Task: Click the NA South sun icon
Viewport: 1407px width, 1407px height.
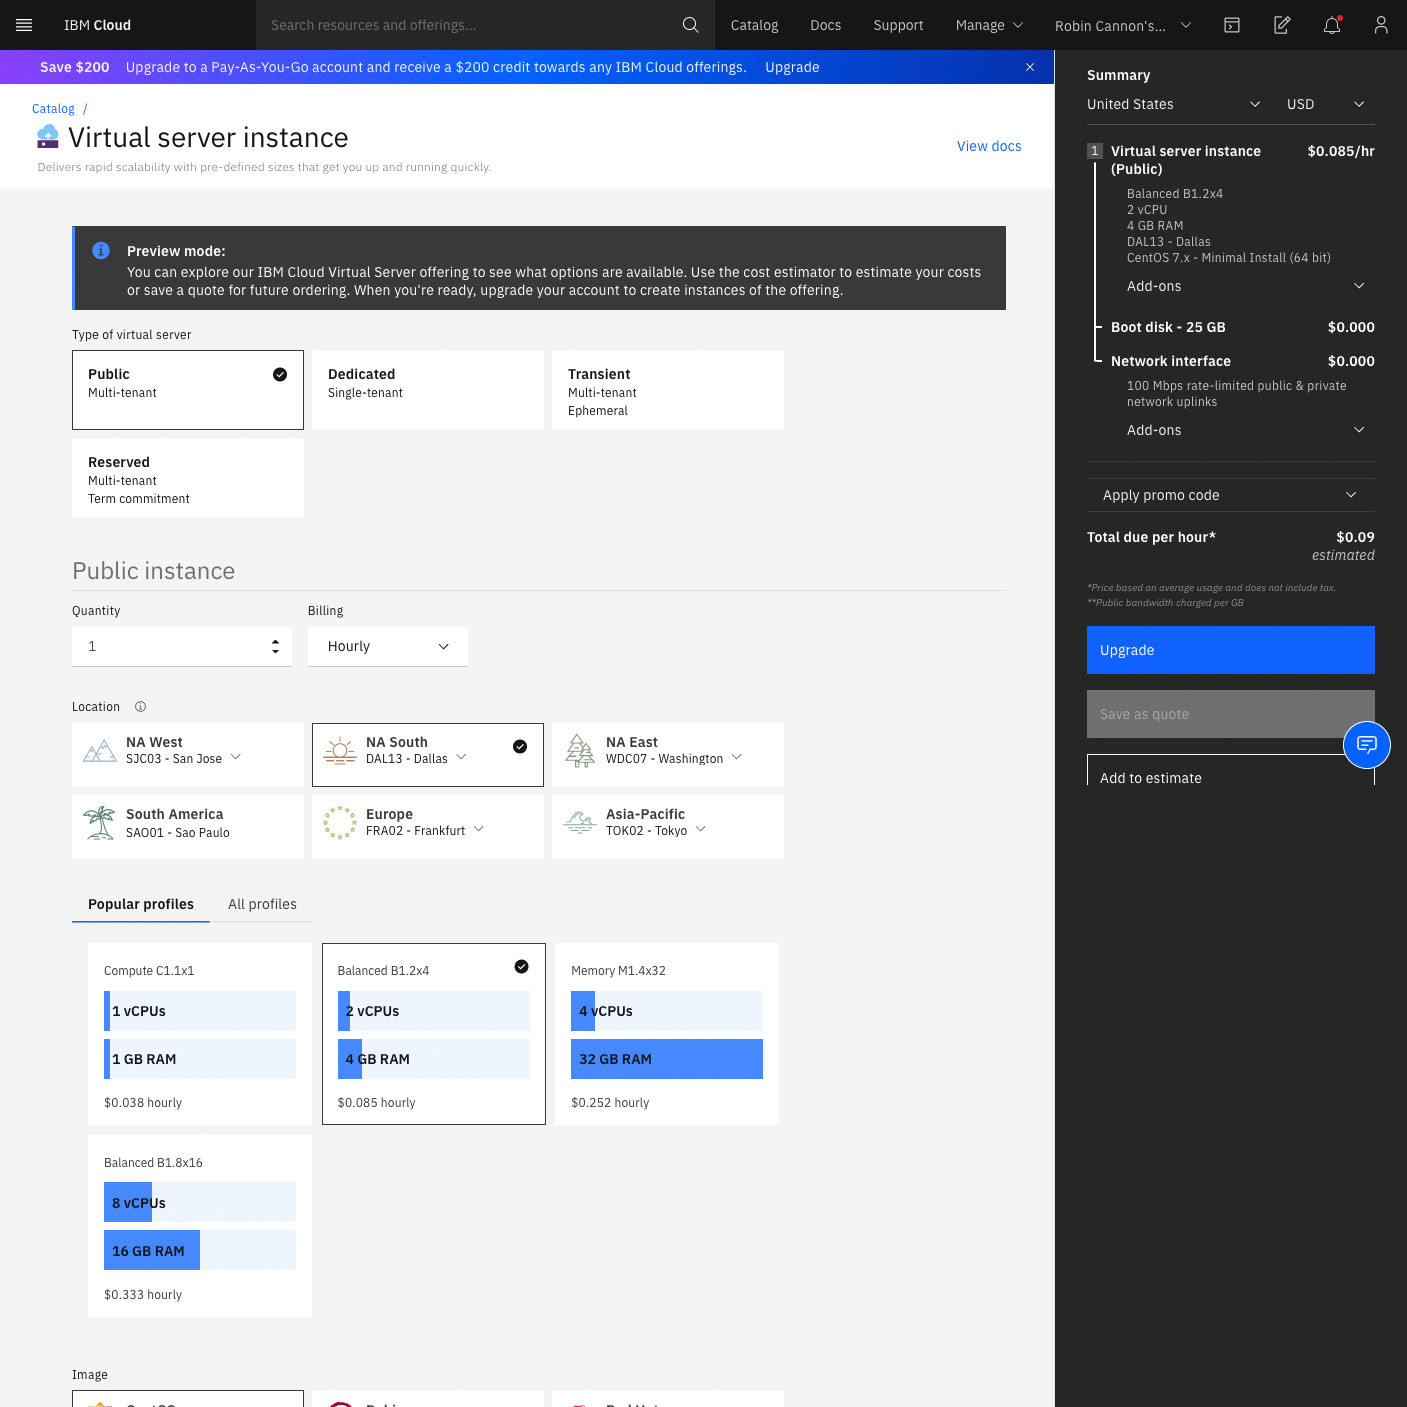Action: click(340, 751)
